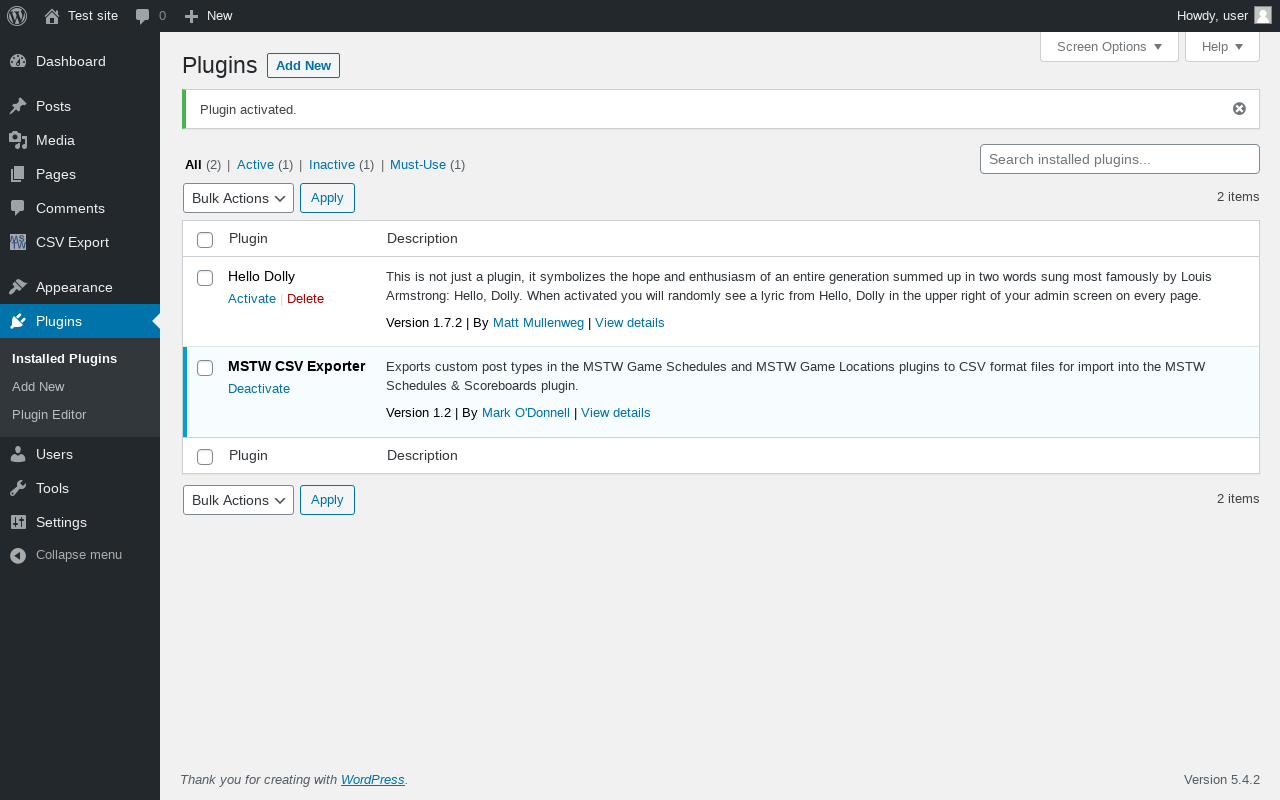Click the plus icon beside New
Viewport: 1280px width, 800px height.
[192, 16]
